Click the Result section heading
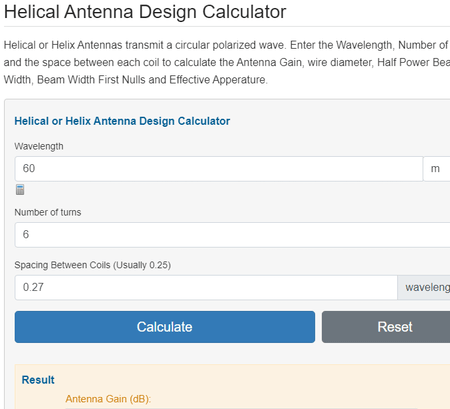The height and width of the screenshot is (409, 450). pyautogui.click(x=38, y=380)
